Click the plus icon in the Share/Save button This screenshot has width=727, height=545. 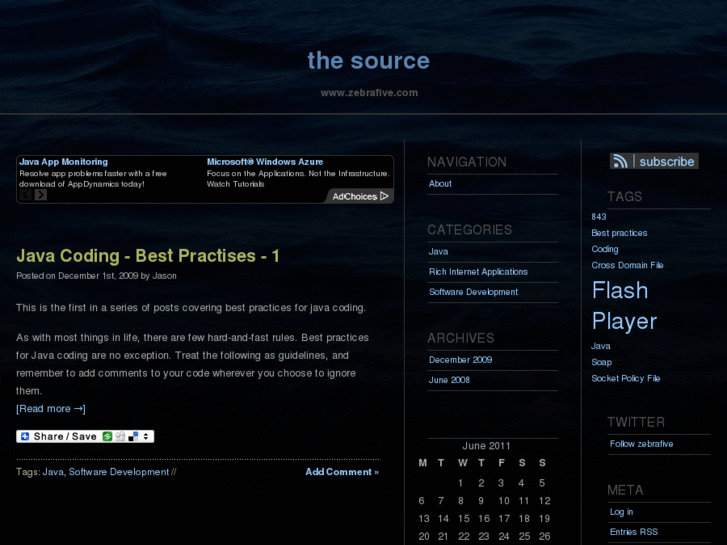pos(25,436)
